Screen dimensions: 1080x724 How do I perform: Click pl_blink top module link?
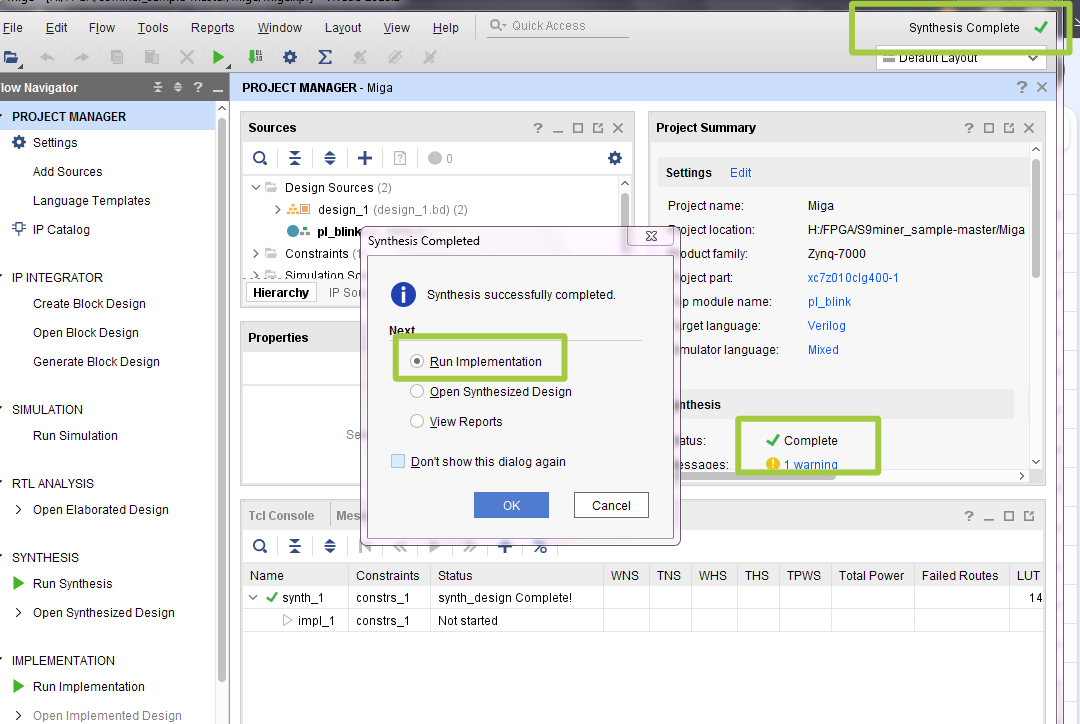pyautogui.click(x=829, y=302)
